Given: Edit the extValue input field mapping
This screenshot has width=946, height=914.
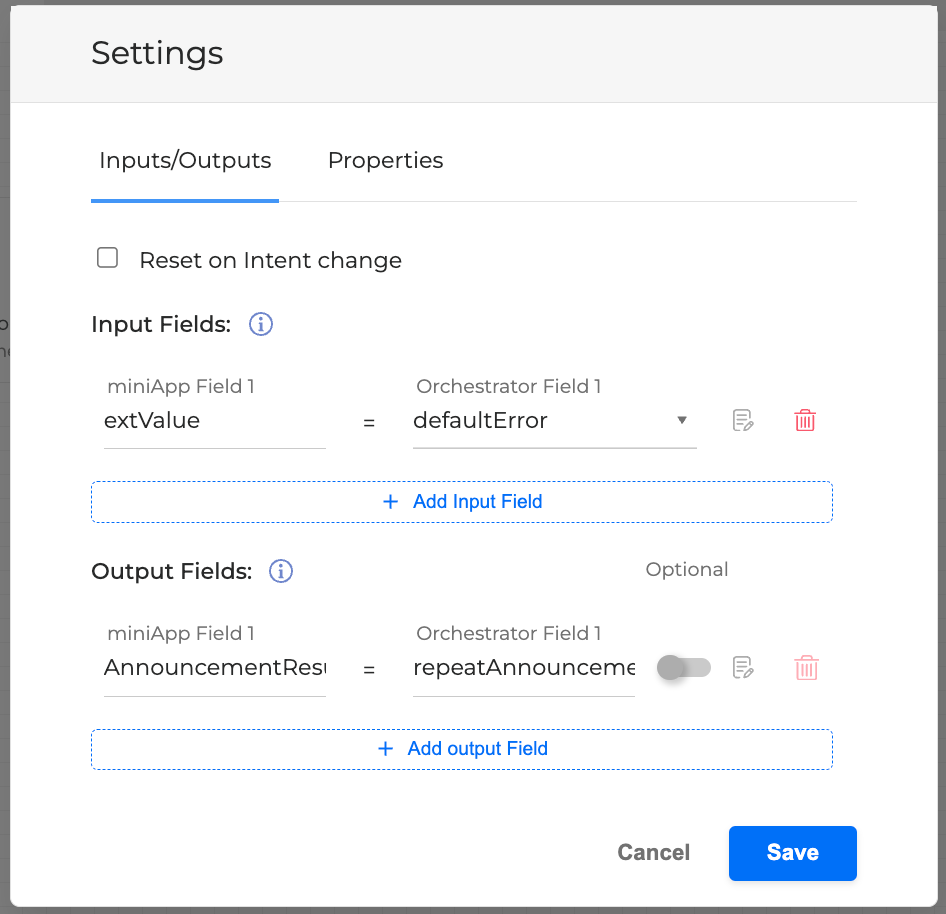Looking at the screenshot, I should 742,421.
